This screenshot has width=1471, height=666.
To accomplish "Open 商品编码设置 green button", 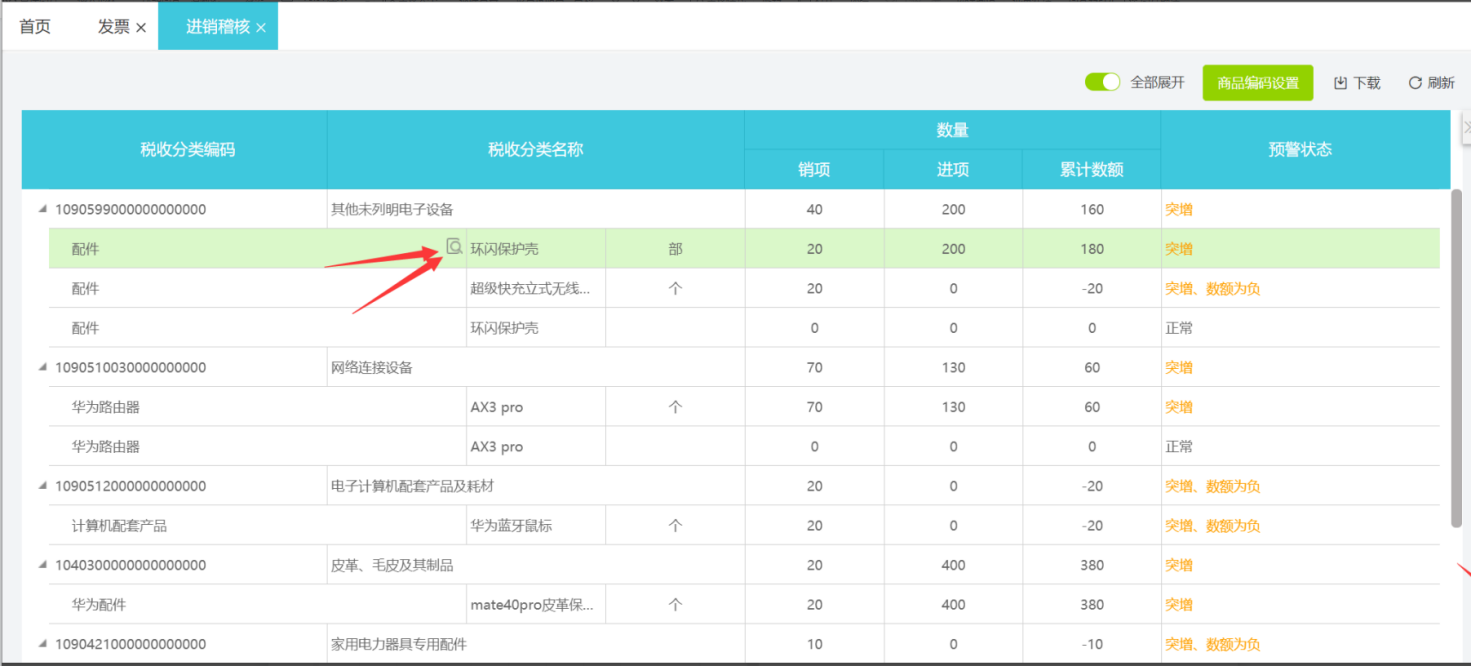I will point(1257,83).
